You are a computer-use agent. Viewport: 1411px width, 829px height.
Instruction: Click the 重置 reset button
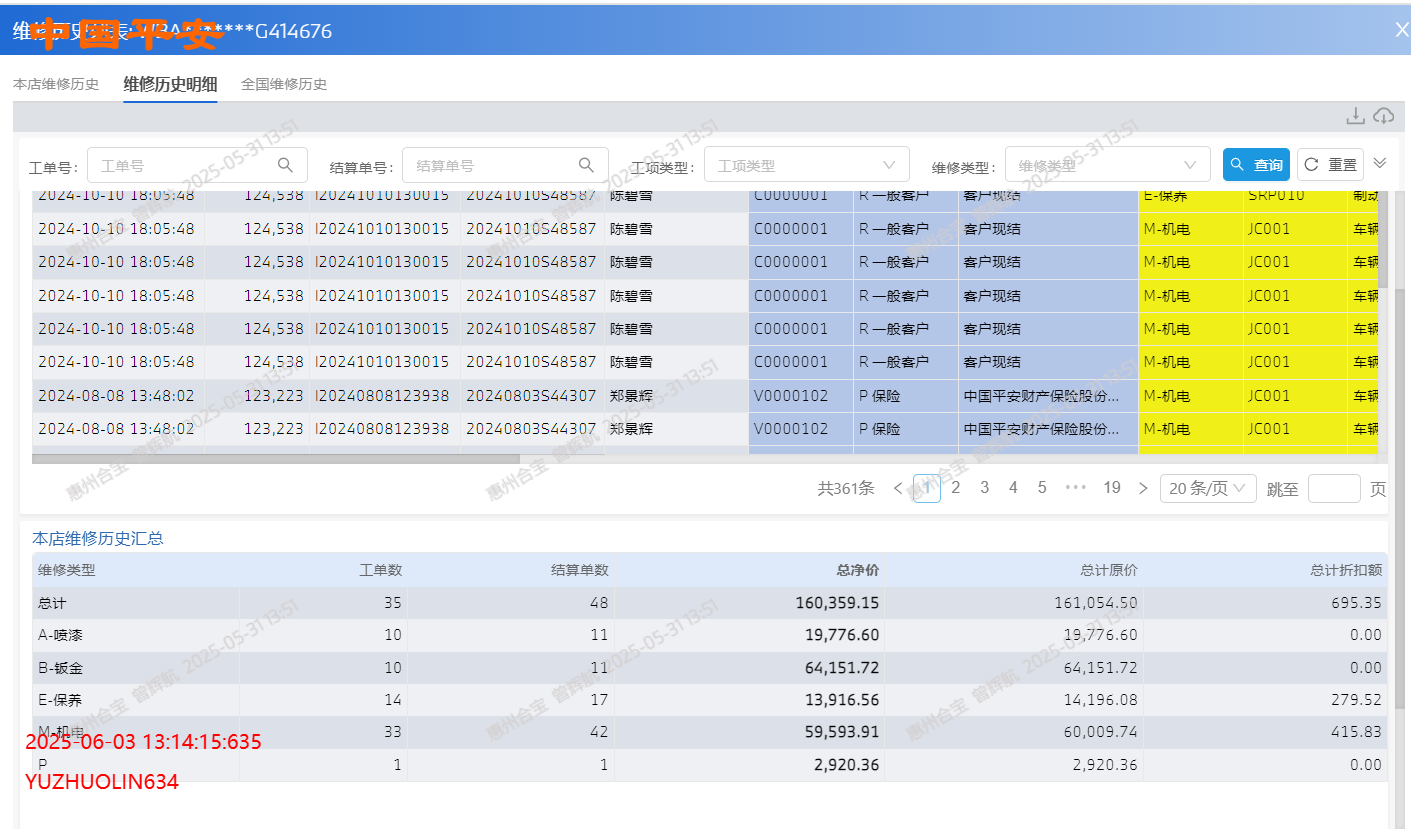pyautogui.click(x=1330, y=165)
